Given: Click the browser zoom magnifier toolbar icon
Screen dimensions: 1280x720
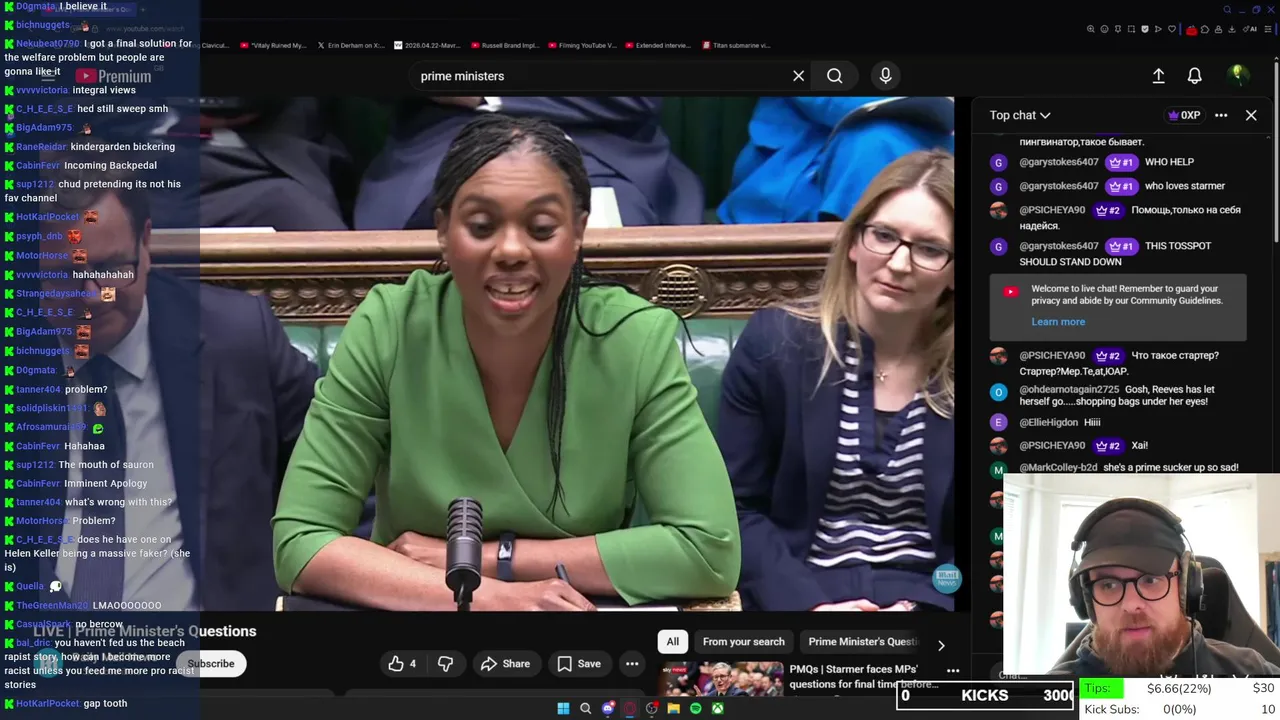Looking at the screenshot, I should coord(1090,29).
